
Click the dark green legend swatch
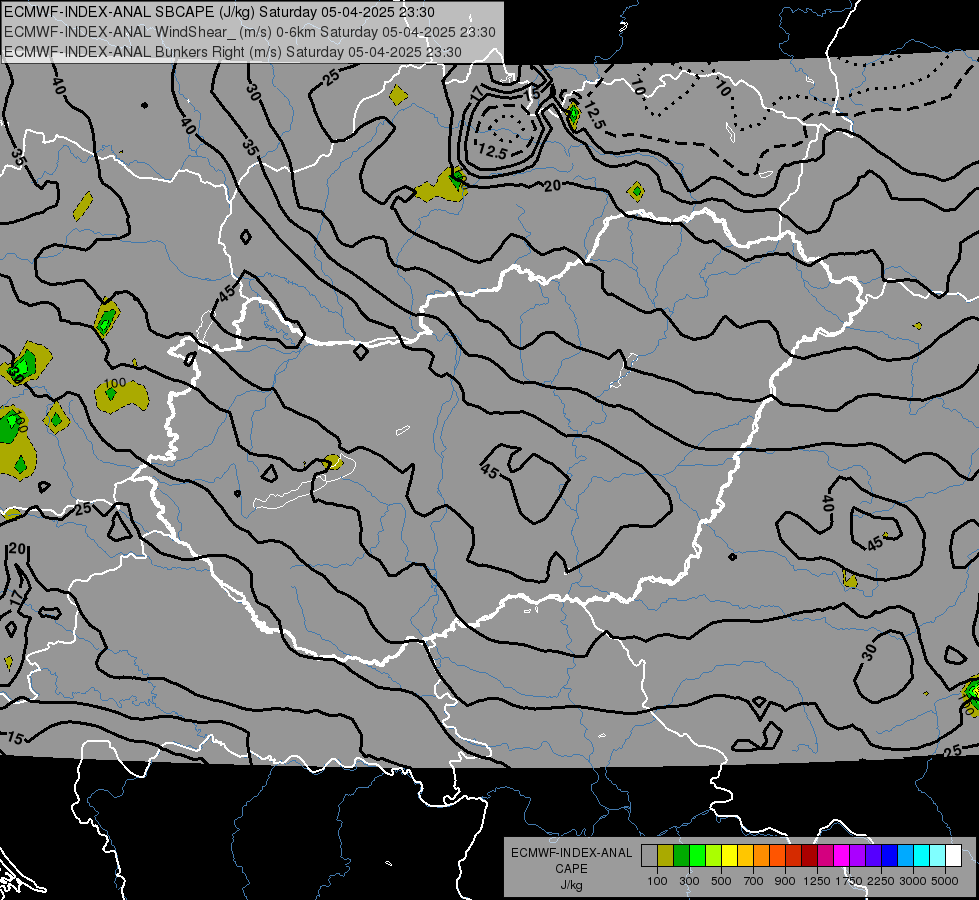(682, 856)
